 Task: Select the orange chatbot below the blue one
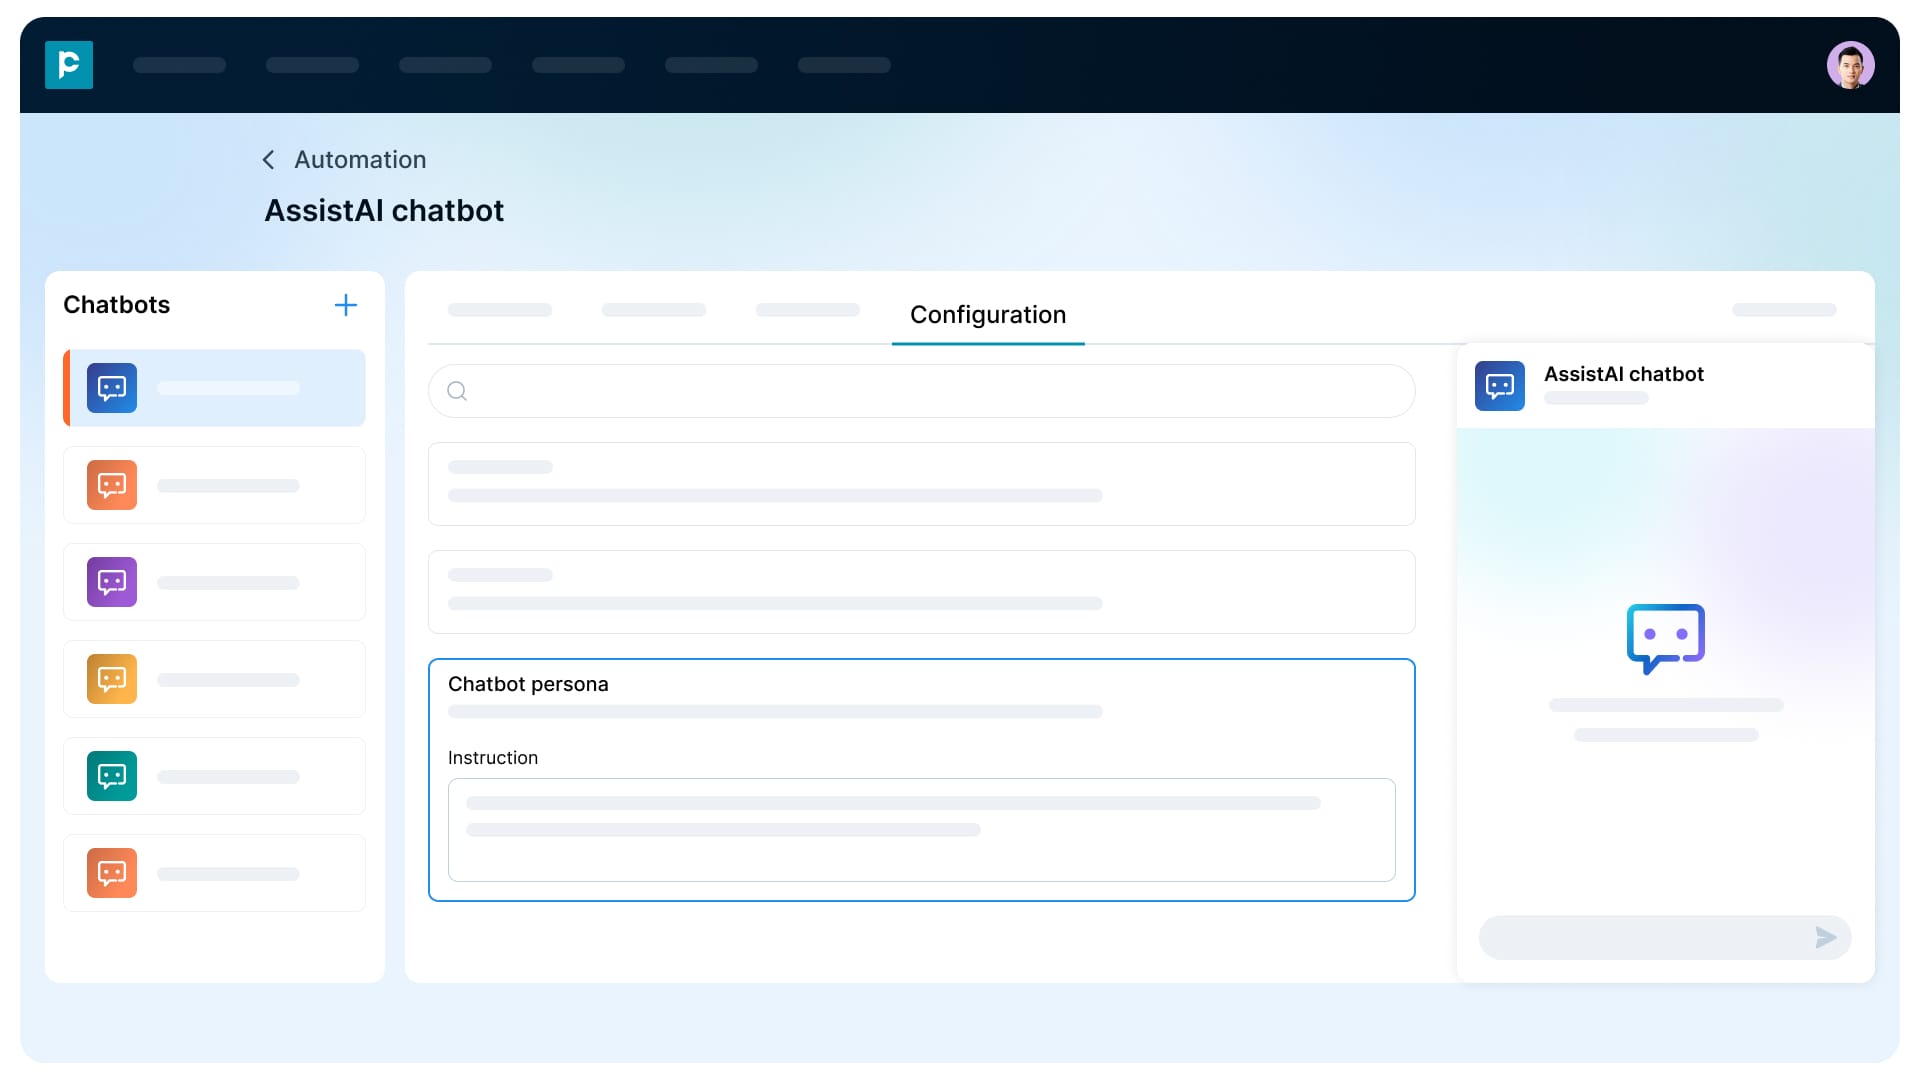tap(111, 485)
